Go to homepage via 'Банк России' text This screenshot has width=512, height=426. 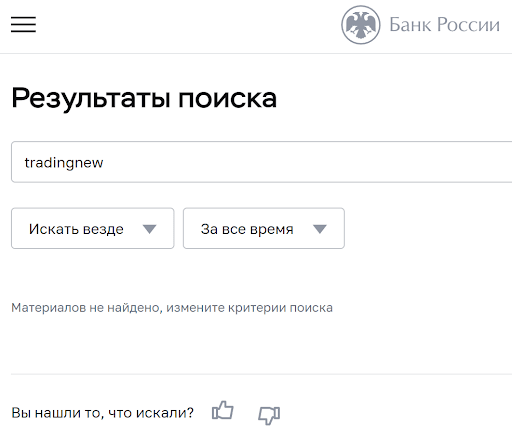coord(444,25)
